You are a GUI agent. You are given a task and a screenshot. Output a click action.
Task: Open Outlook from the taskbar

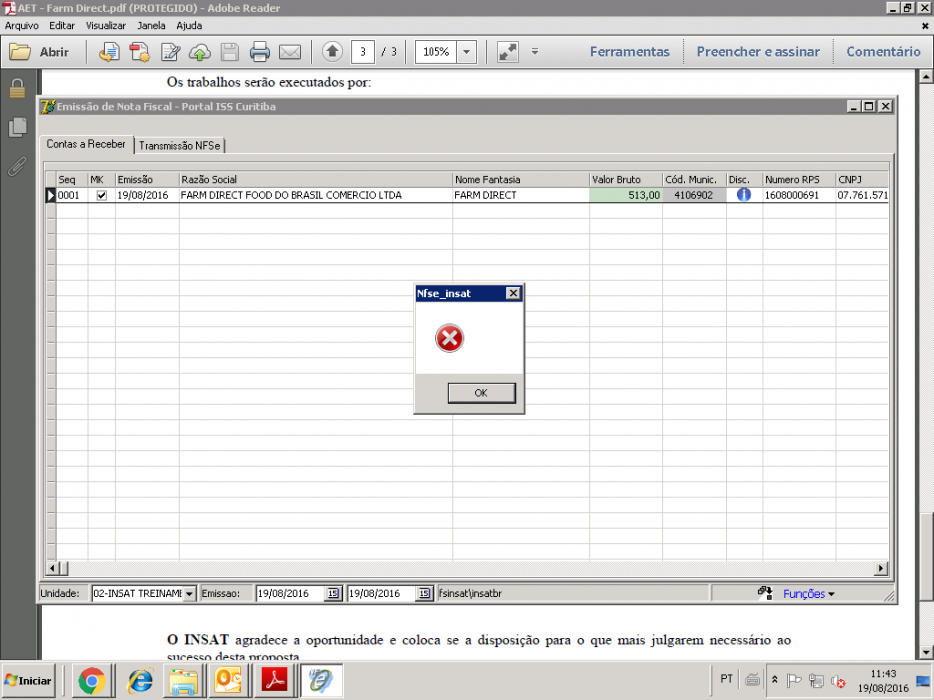point(229,680)
